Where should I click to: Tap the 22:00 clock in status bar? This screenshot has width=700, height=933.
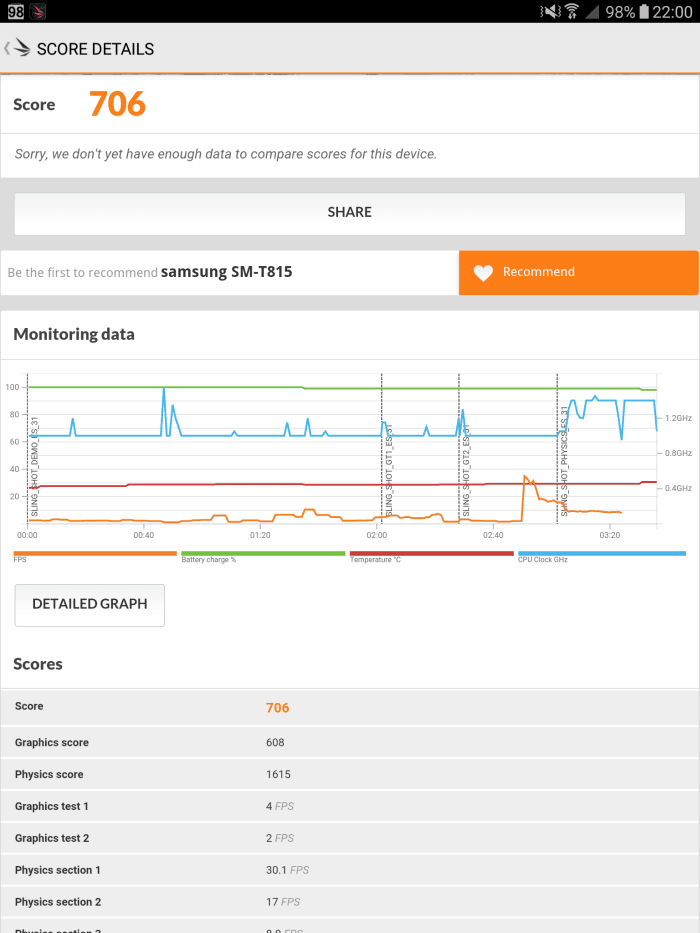[673, 11]
